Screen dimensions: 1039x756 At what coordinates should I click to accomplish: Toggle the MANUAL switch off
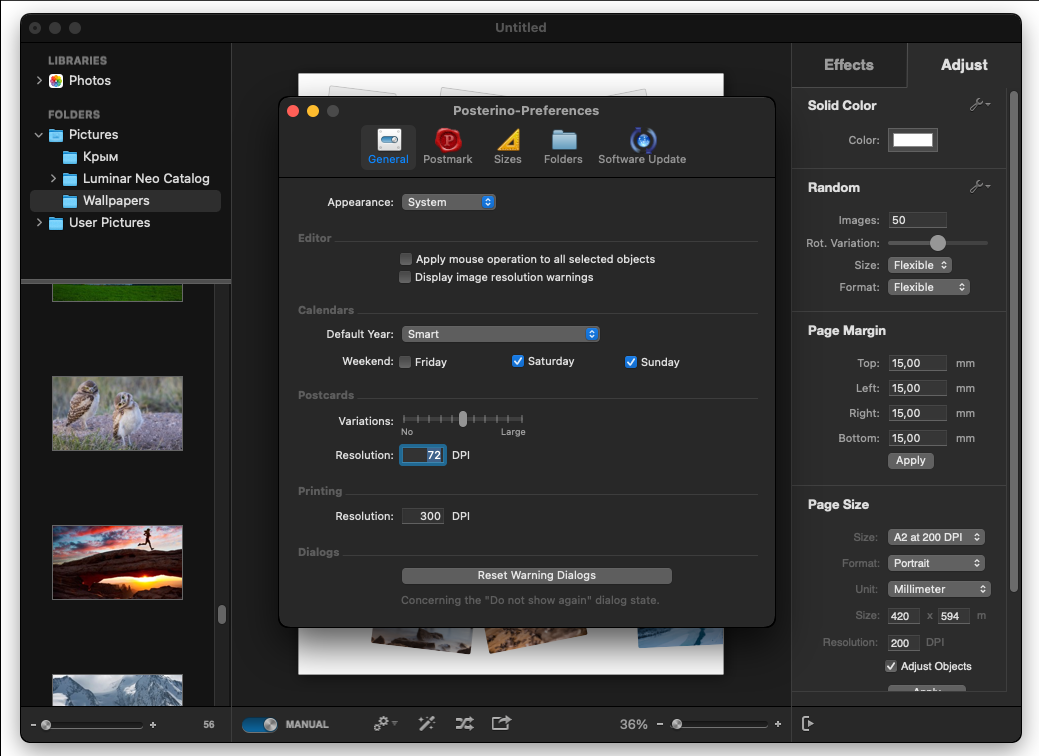260,724
